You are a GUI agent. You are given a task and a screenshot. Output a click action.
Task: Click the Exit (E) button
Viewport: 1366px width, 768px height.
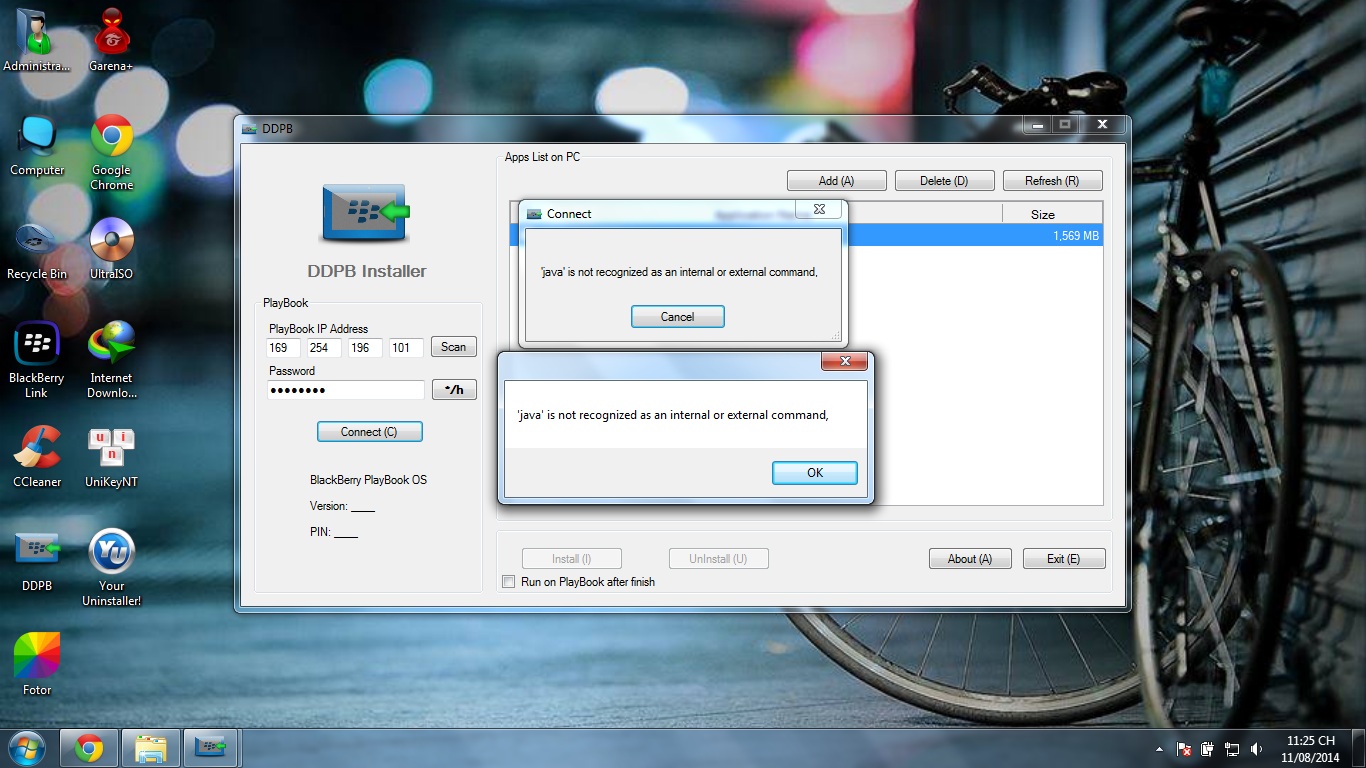(1064, 559)
